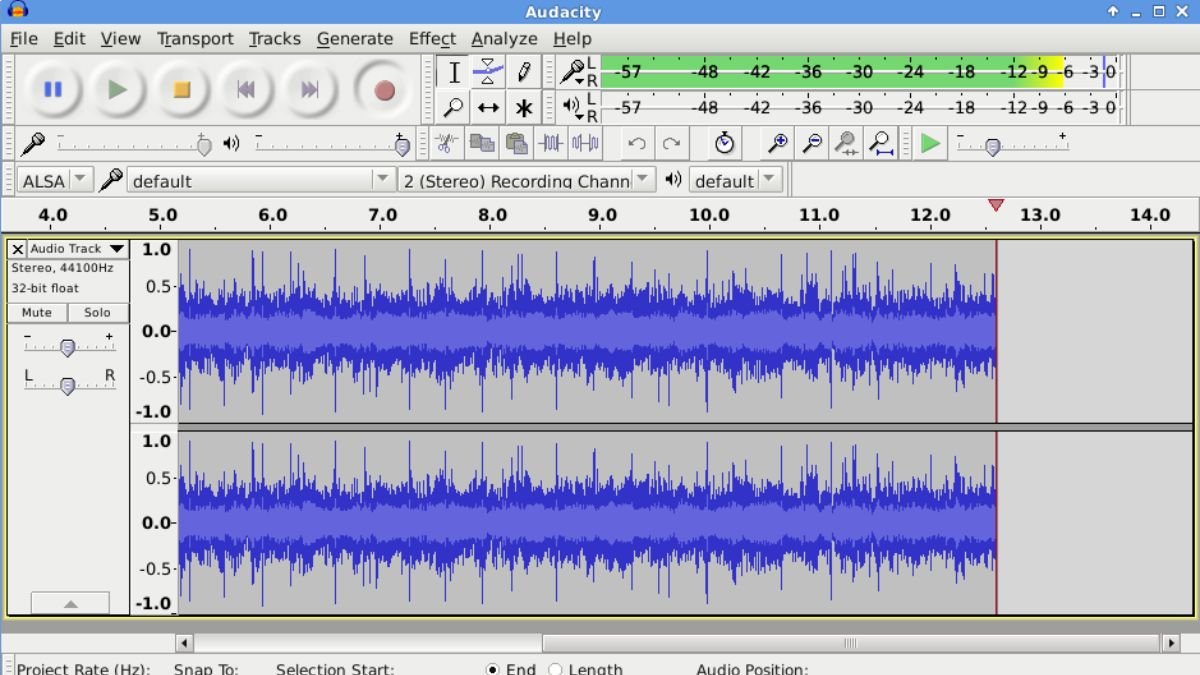Activate the Zoom tool

point(453,107)
